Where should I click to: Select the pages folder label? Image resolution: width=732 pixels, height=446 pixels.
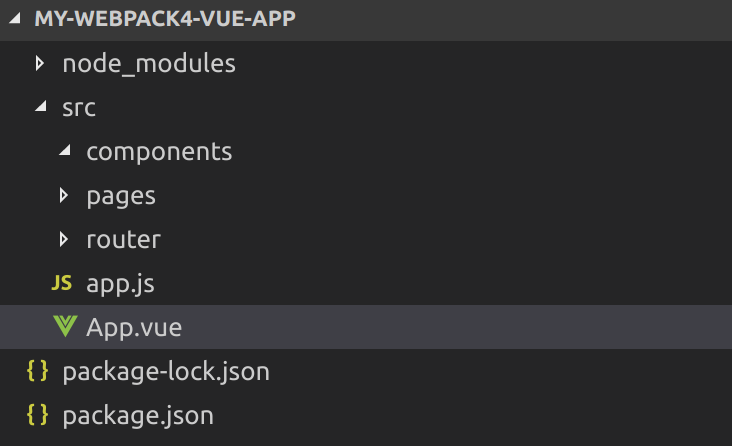[x=121, y=196]
